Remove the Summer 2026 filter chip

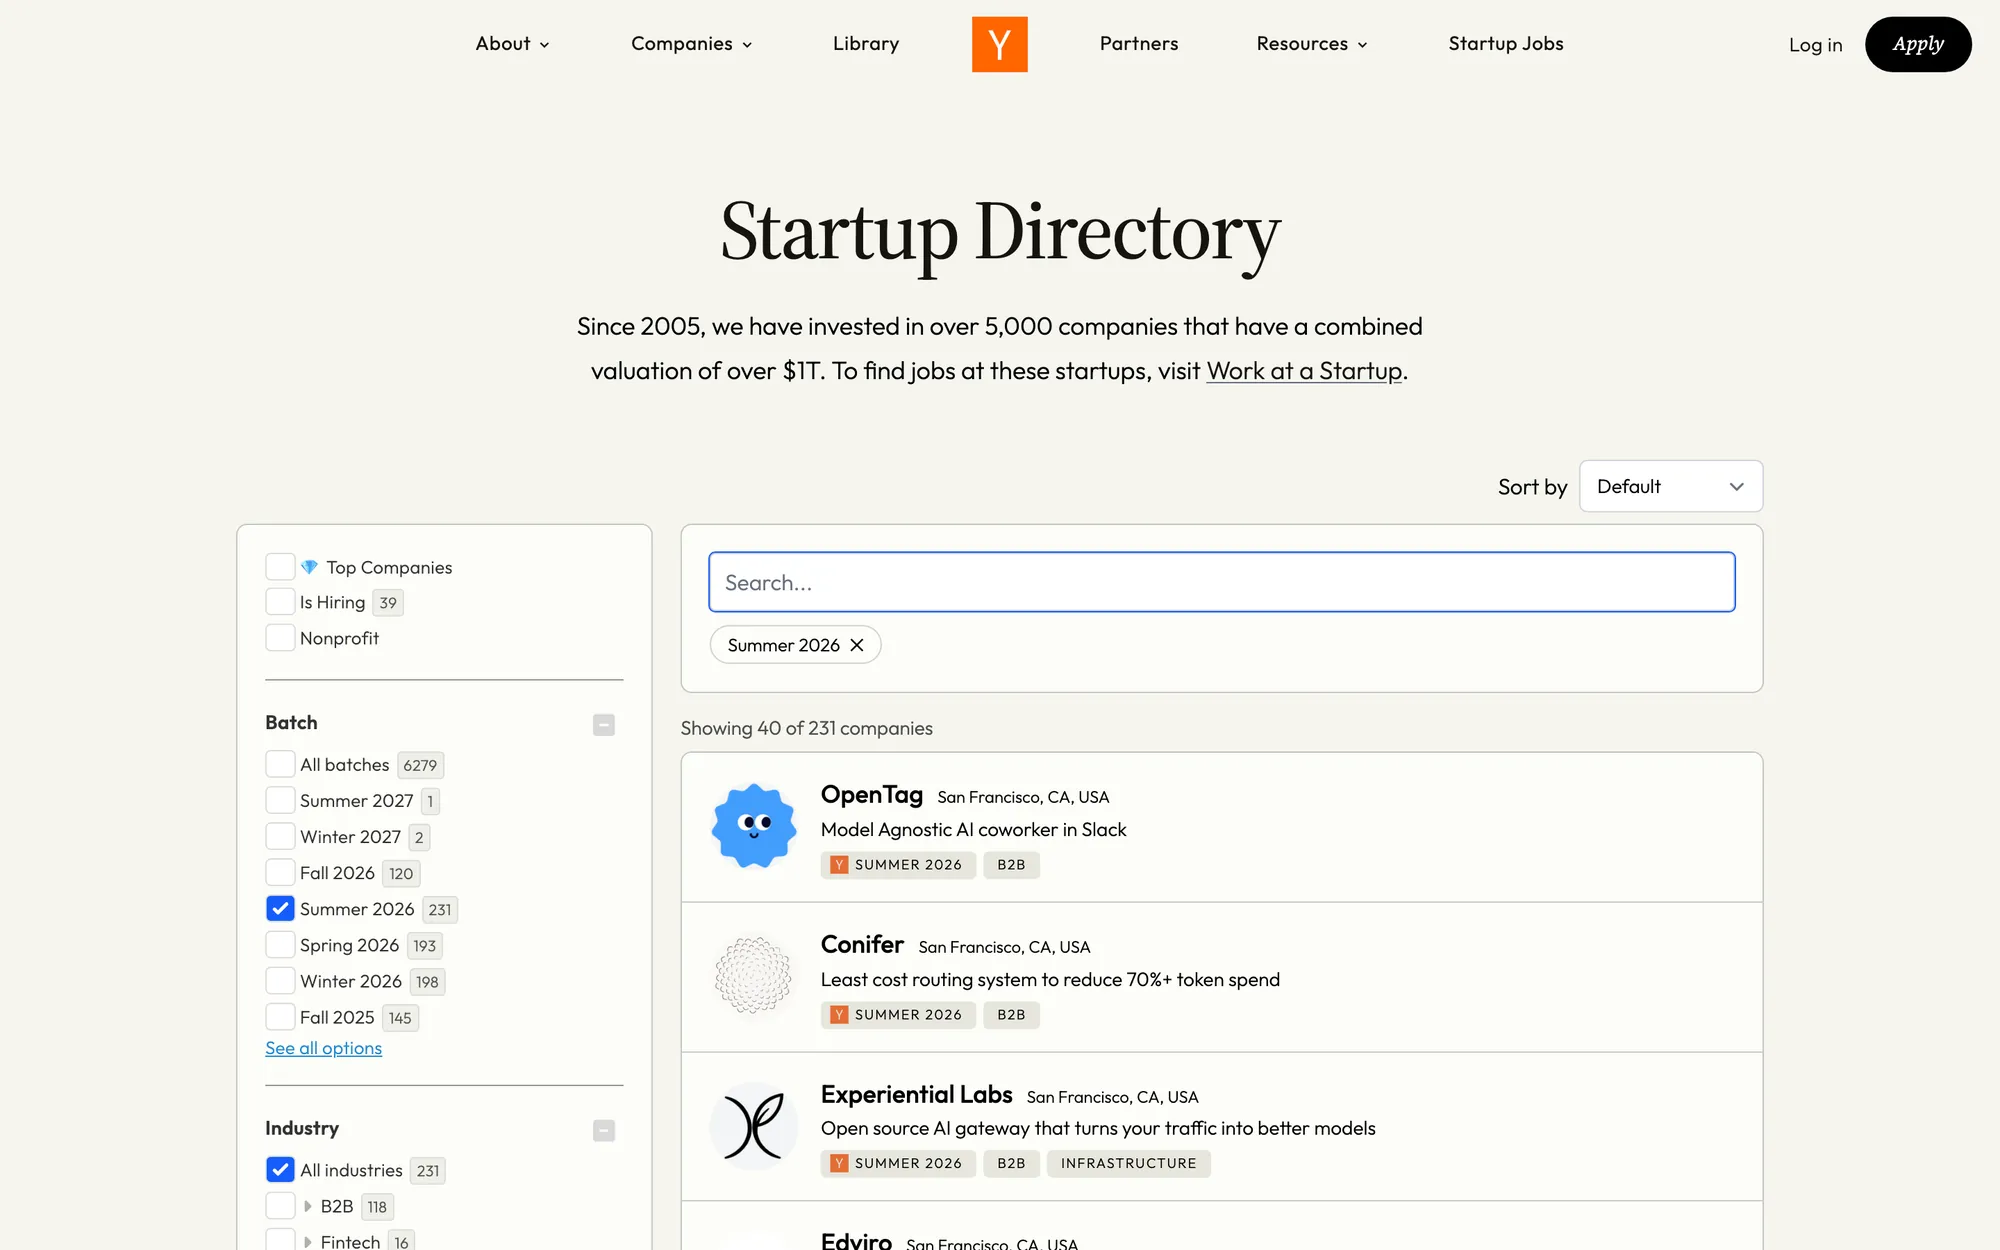click(x=857, y=645)
